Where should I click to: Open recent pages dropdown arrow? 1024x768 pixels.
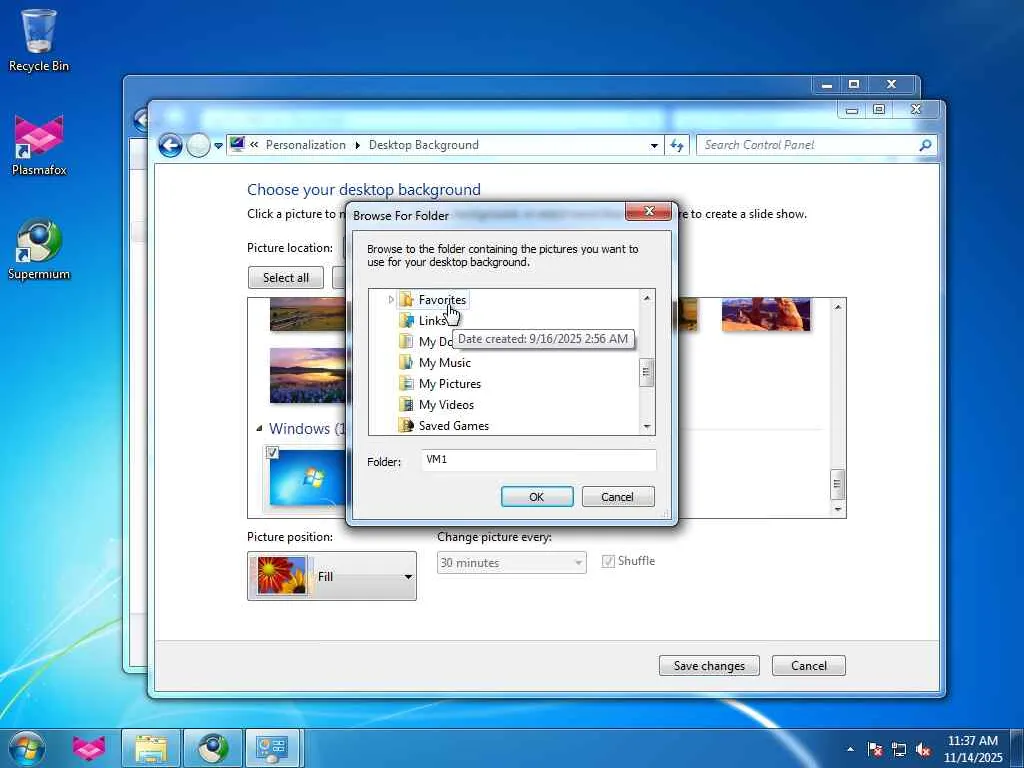click(218, 146)
